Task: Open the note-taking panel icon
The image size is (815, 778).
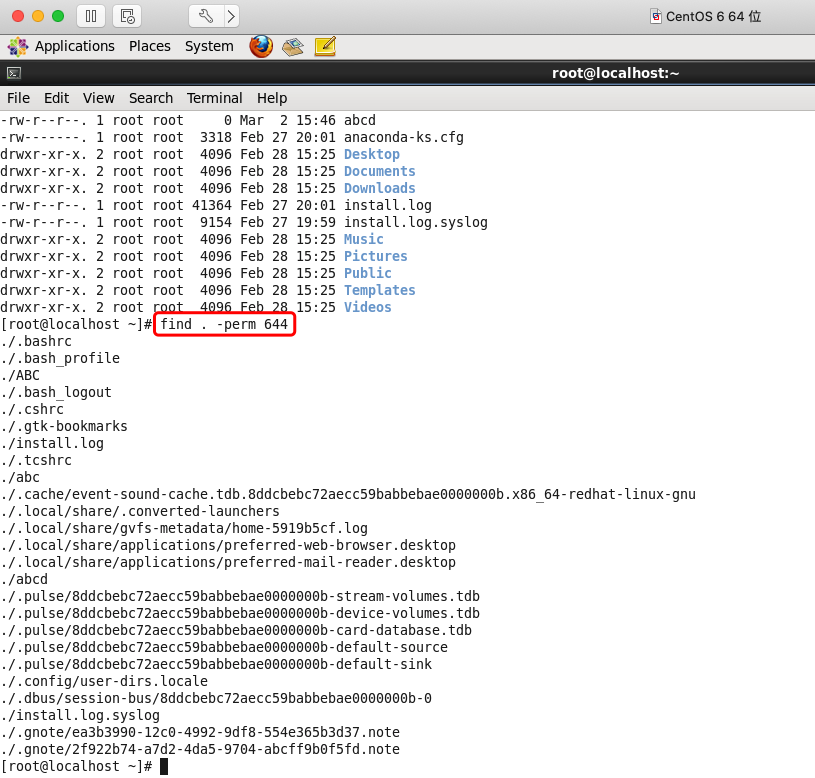Action: [x=325, y=47]
